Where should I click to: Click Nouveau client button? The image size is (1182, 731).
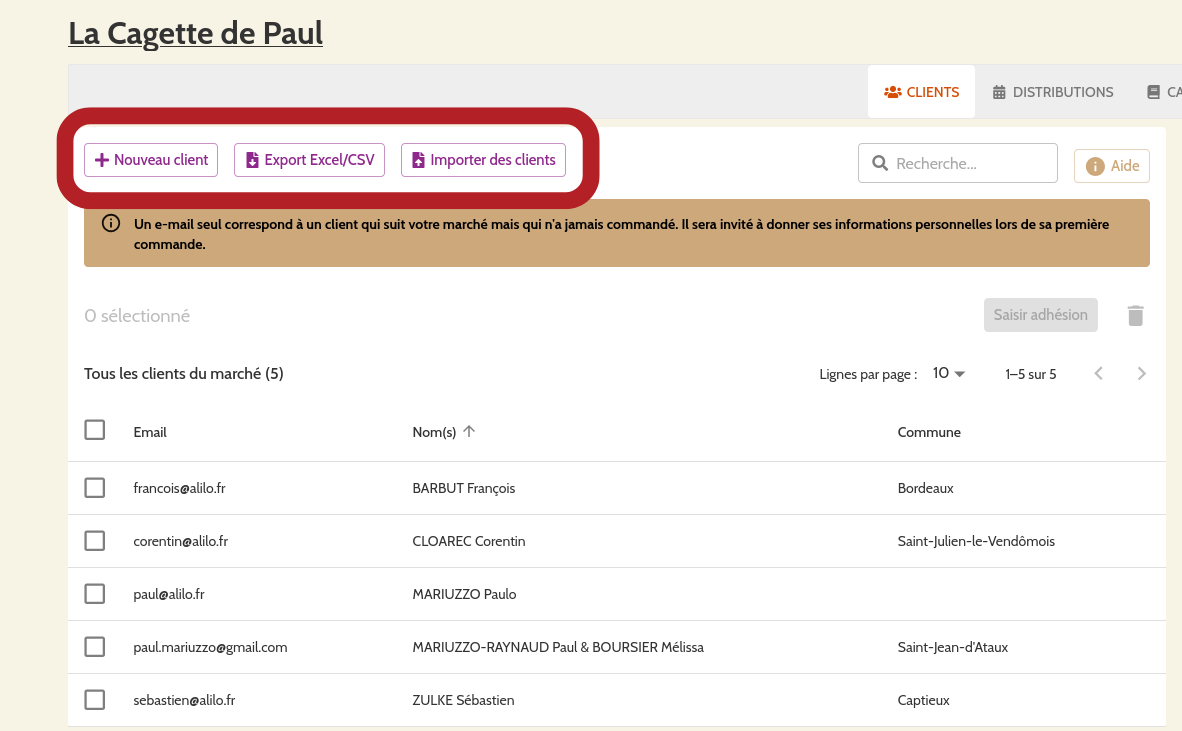(x=151, y=160)
